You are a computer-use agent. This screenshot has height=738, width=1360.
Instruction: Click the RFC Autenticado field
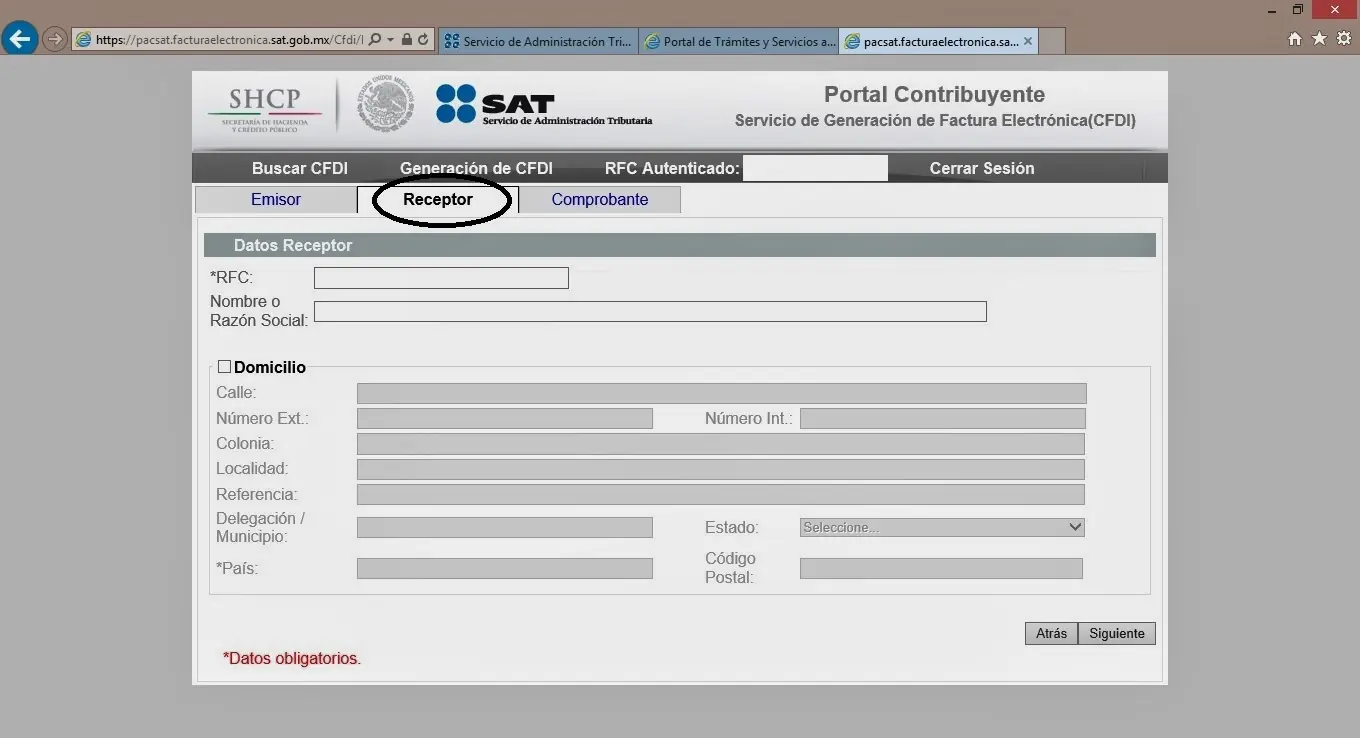815,168
